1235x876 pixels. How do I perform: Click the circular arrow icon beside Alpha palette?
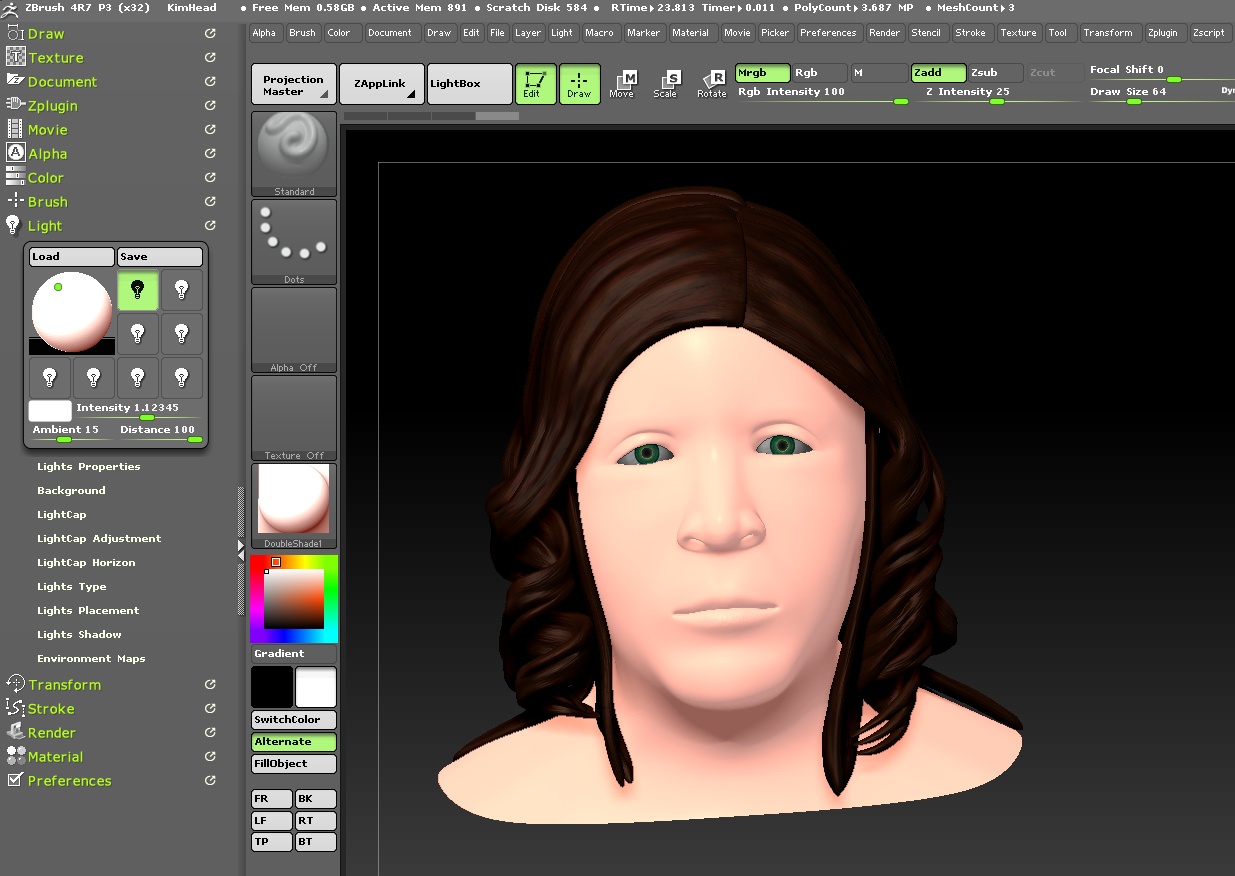210,153
